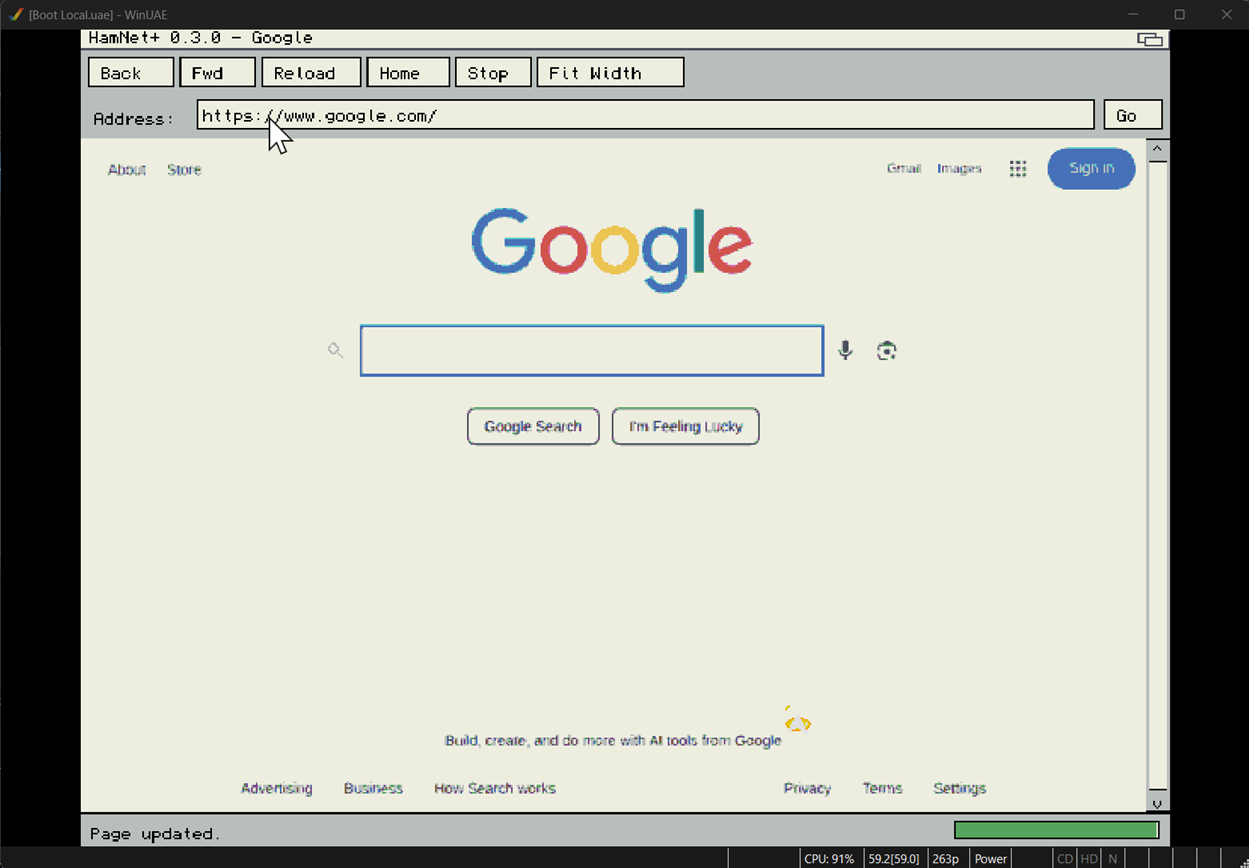Click the WinUAE Power status indicator
The height and width of the screenshot is (868, 1249).
(x=991, y=858)
